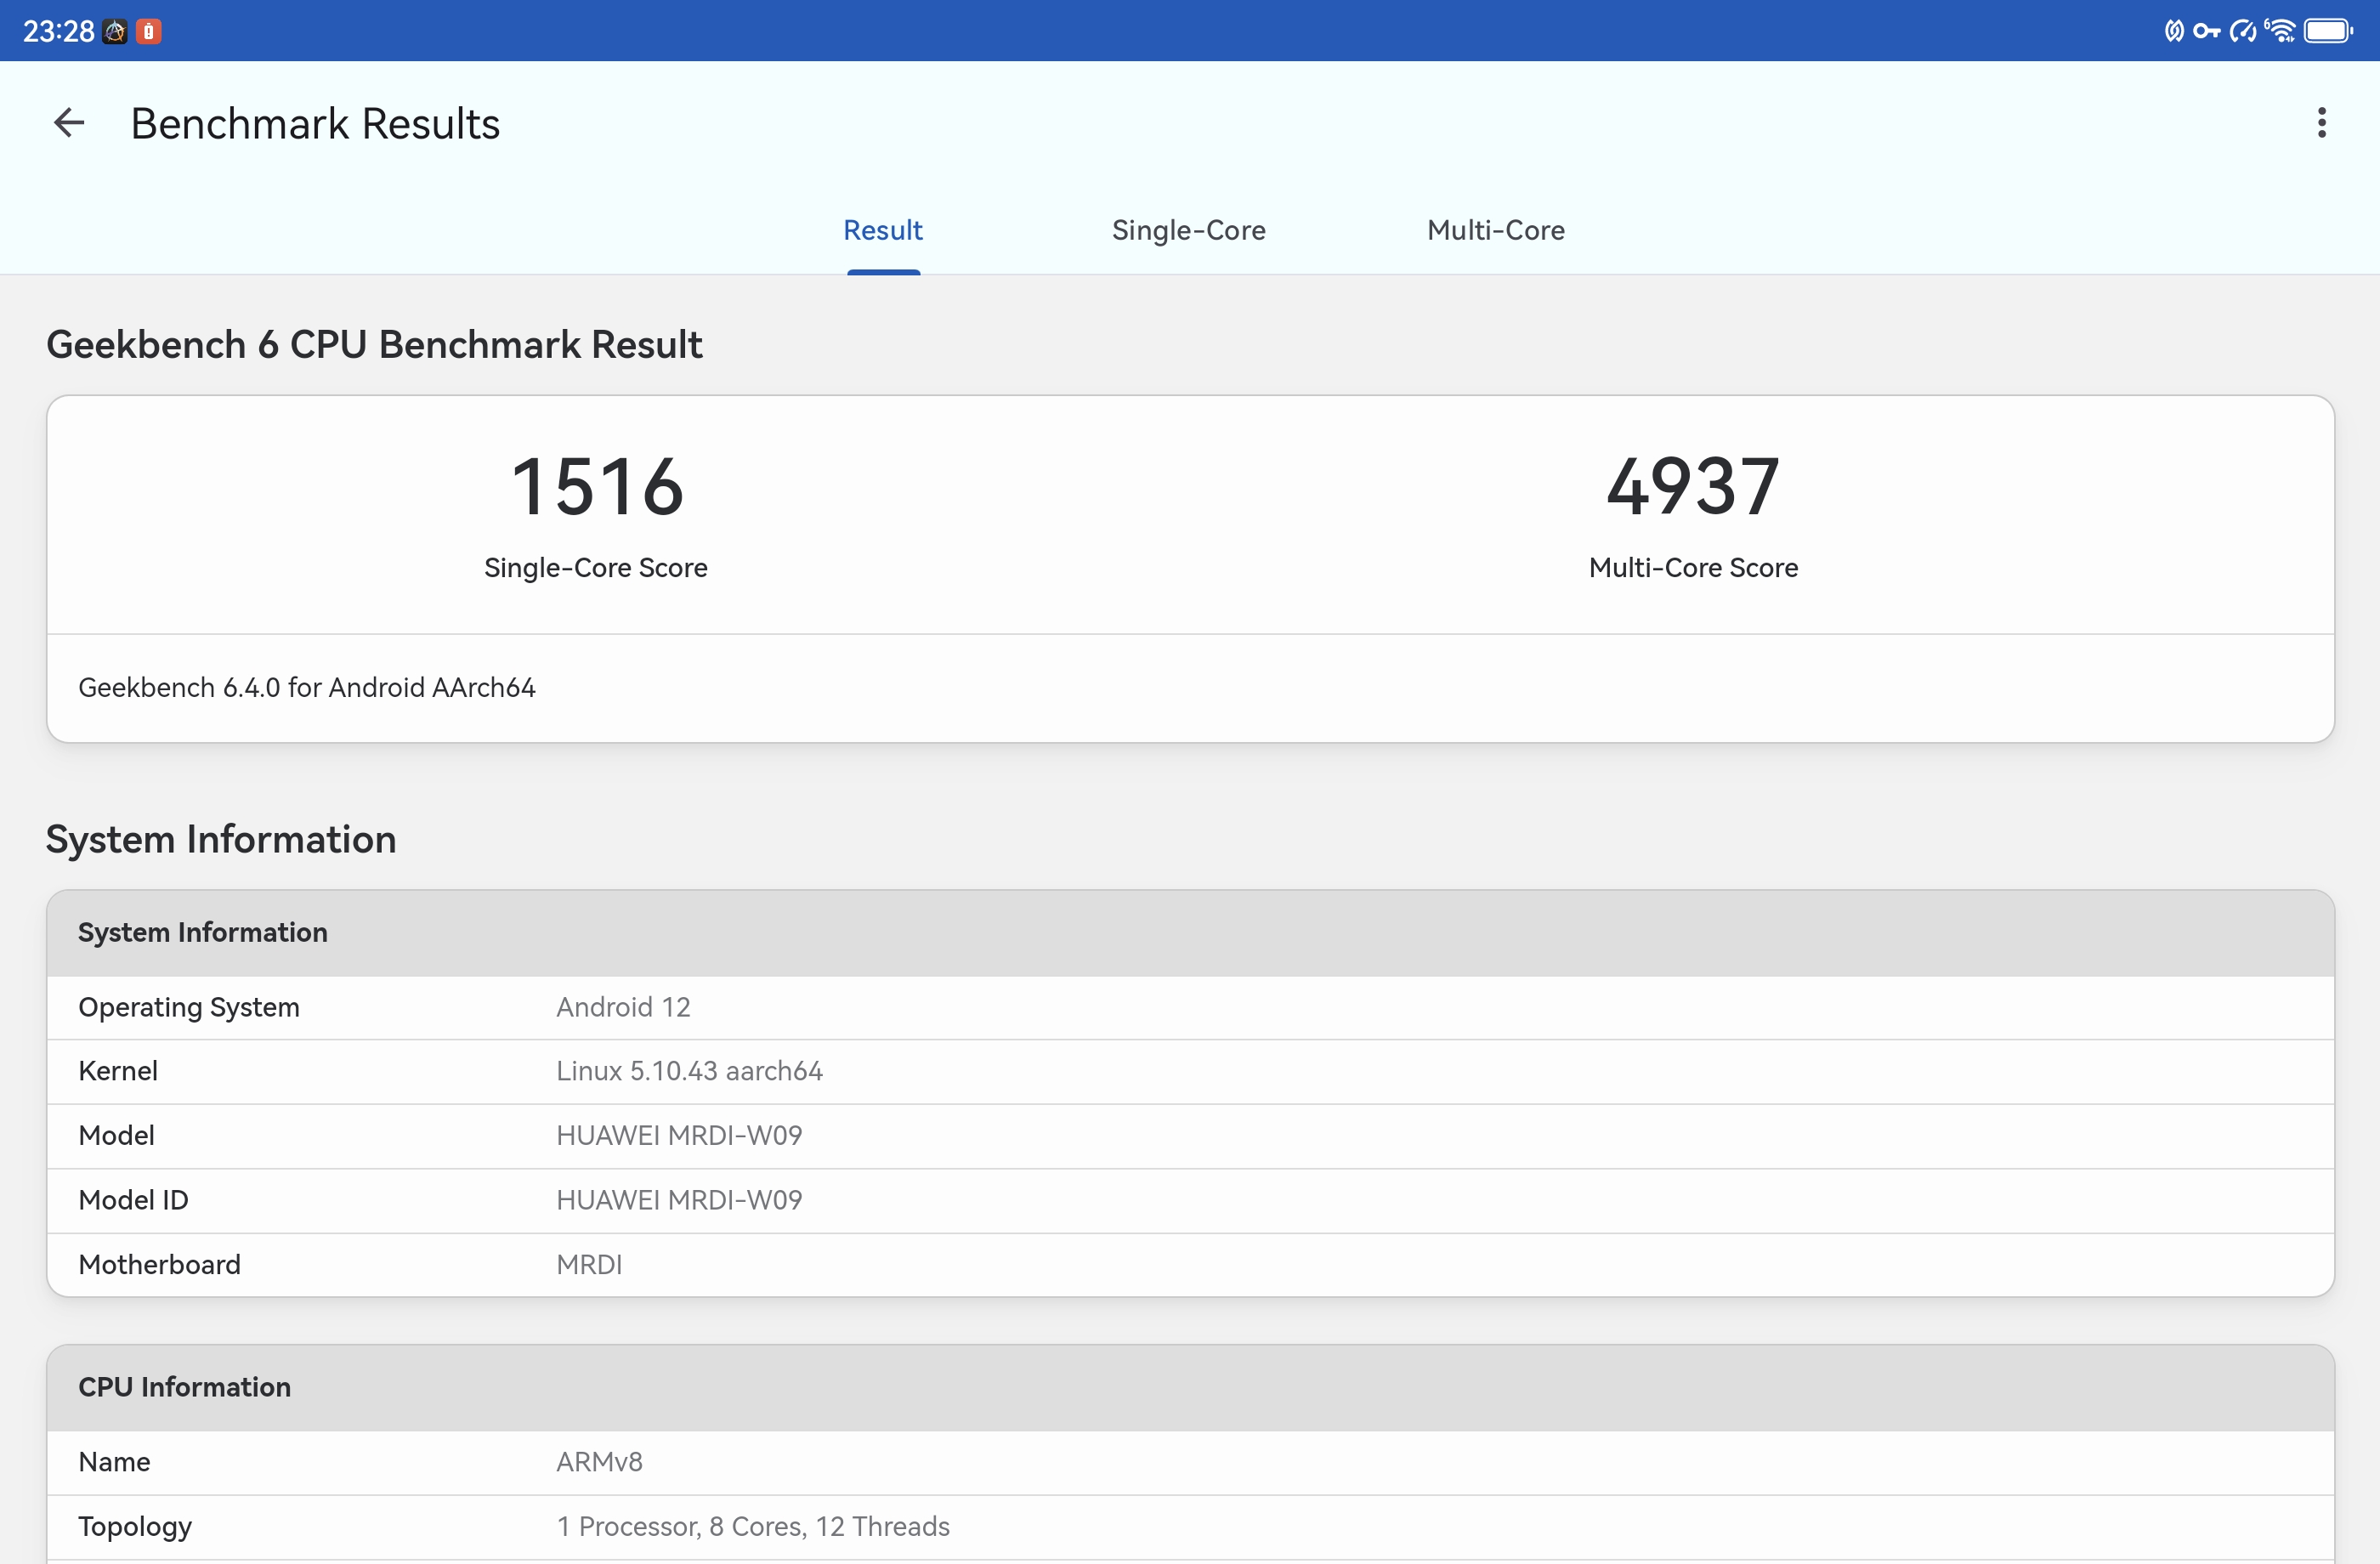The height and width of the screenshot is (1564, 2380).
Task: Tap the ARMv8 CPU name value
Action: click(x=599, y=1462)
